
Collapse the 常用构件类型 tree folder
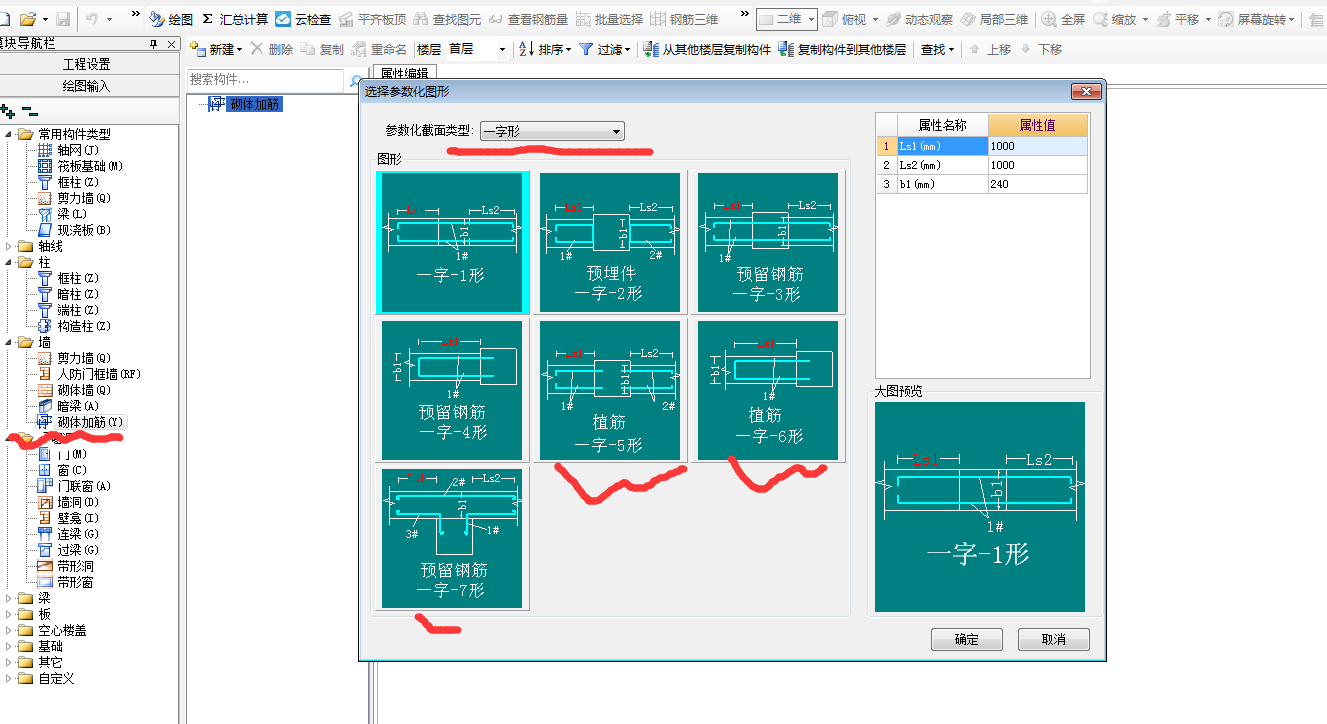pyautogui.click(x=11, y=134)
